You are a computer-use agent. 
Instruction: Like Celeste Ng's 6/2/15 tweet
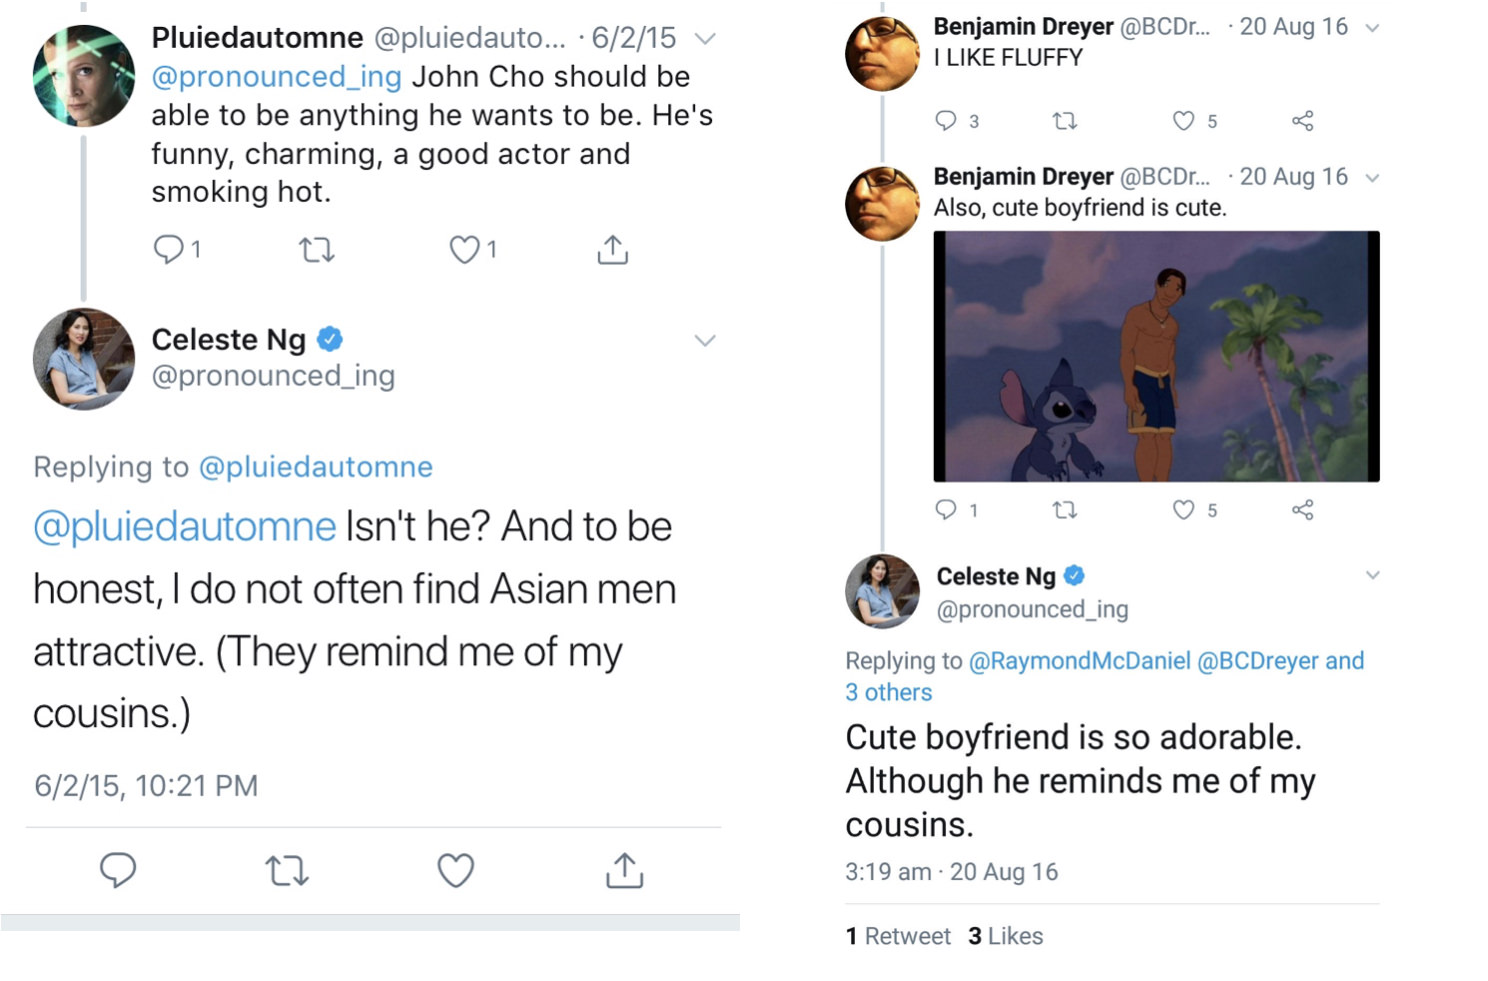(456, 870)
